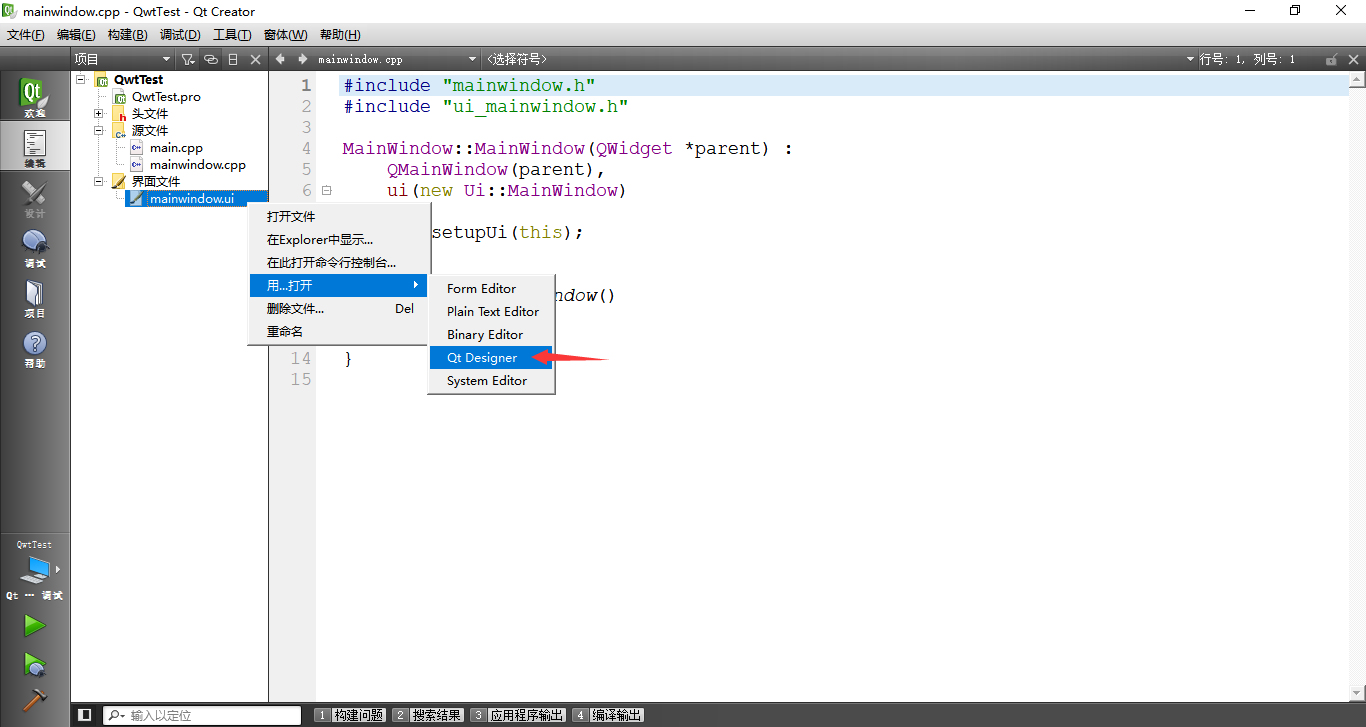Open the 构建(B) menu
Viewport: 1366px width, 727px height.
click(127, 35)
